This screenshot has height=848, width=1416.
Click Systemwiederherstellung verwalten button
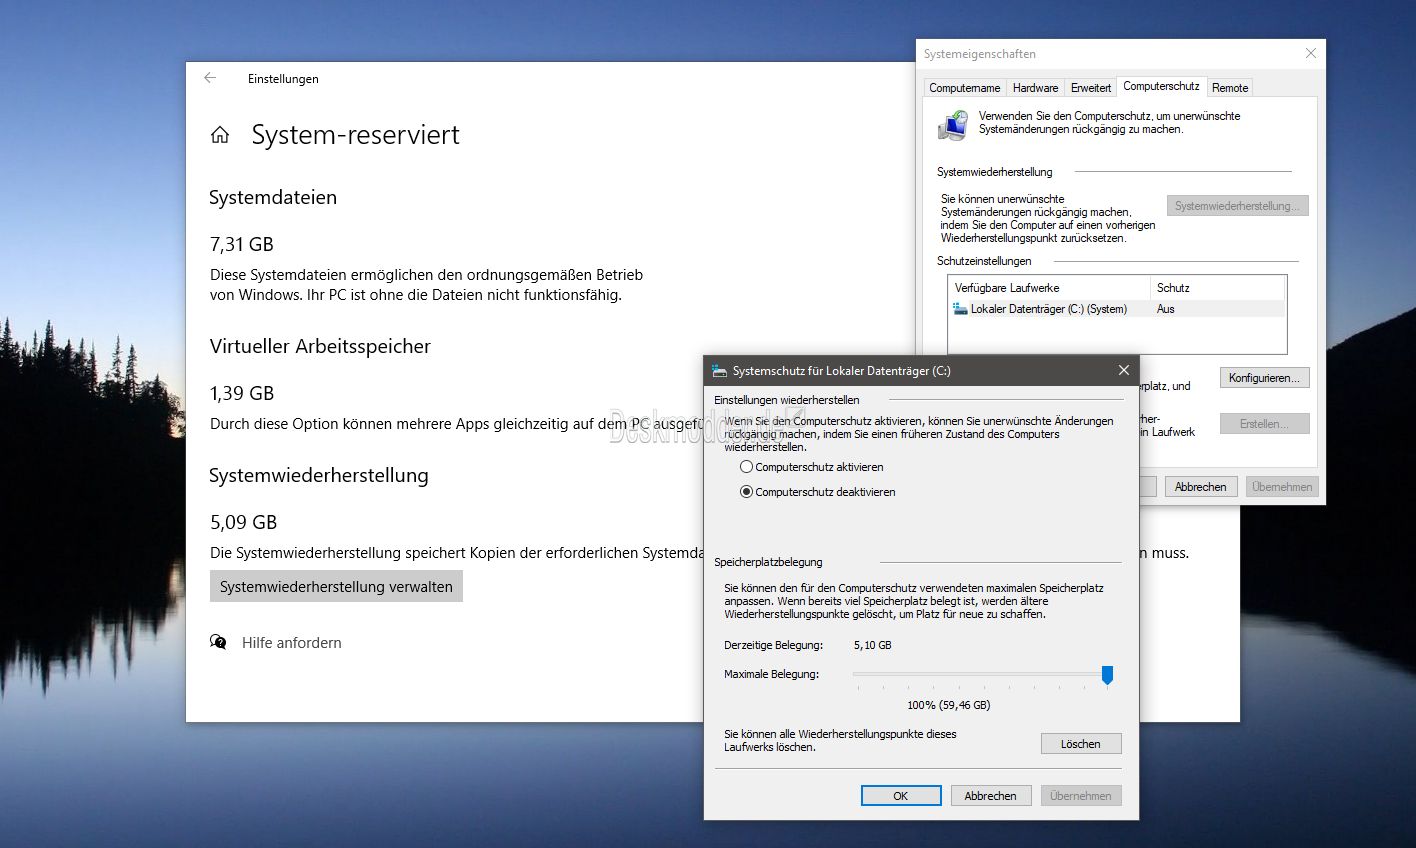pyautogui.click(x=336, y=587)
